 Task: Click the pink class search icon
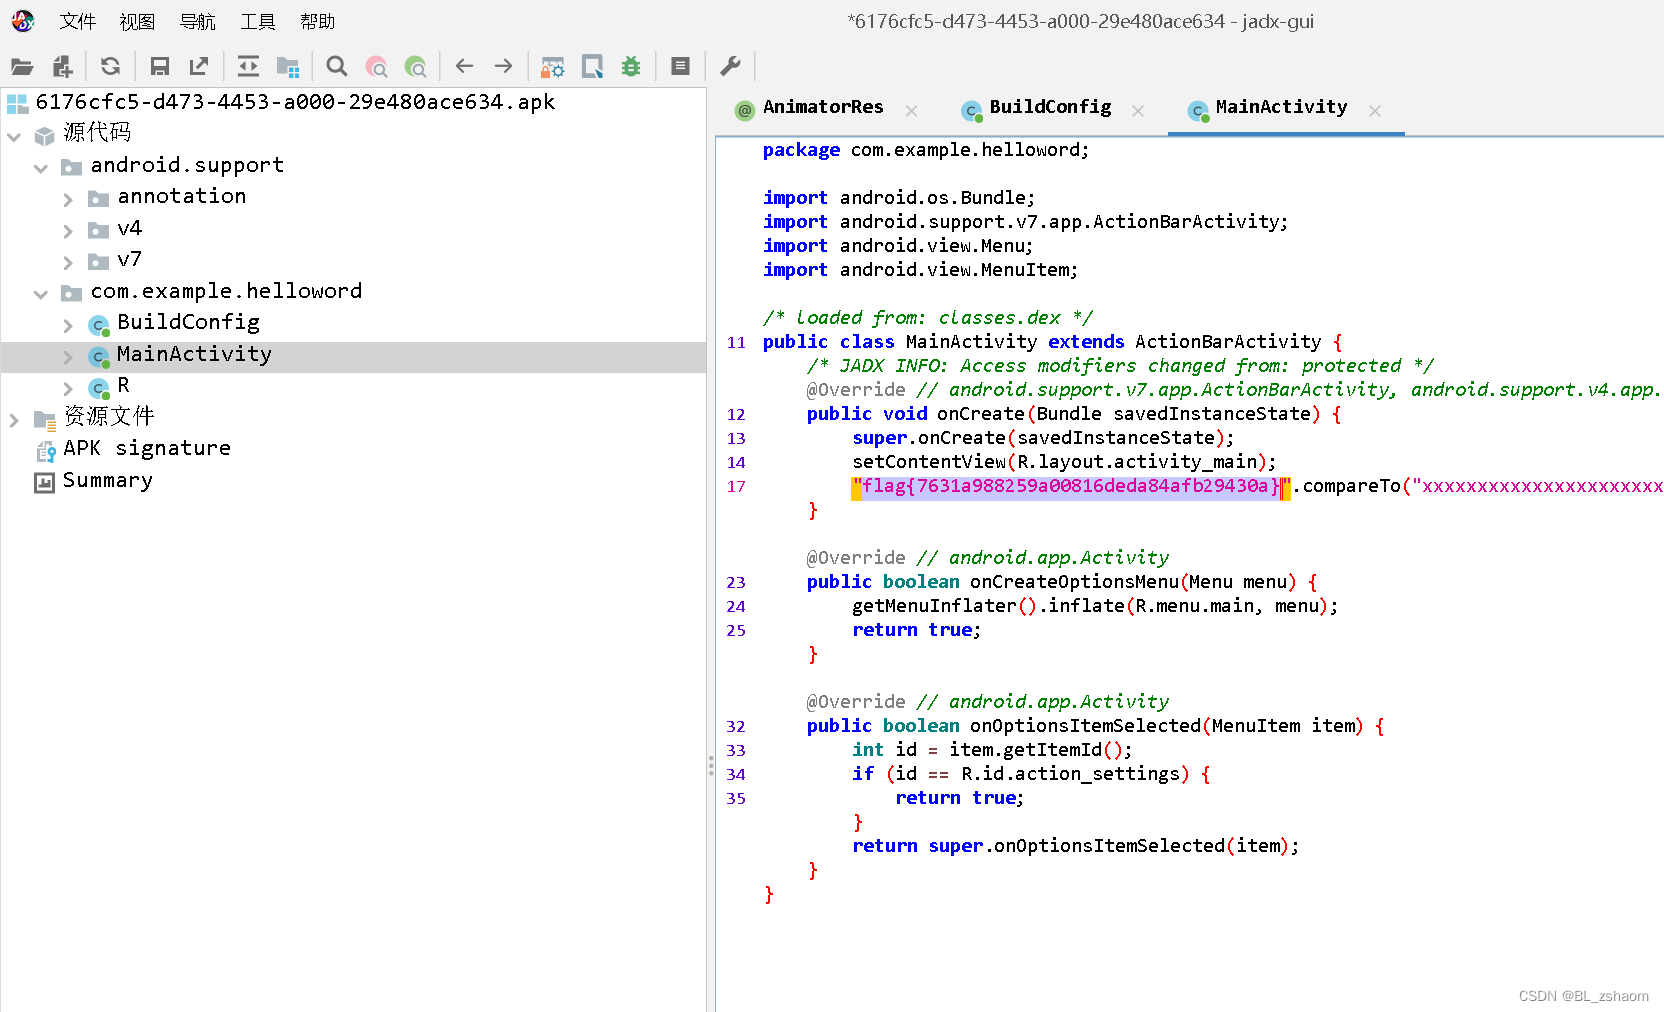376,67
